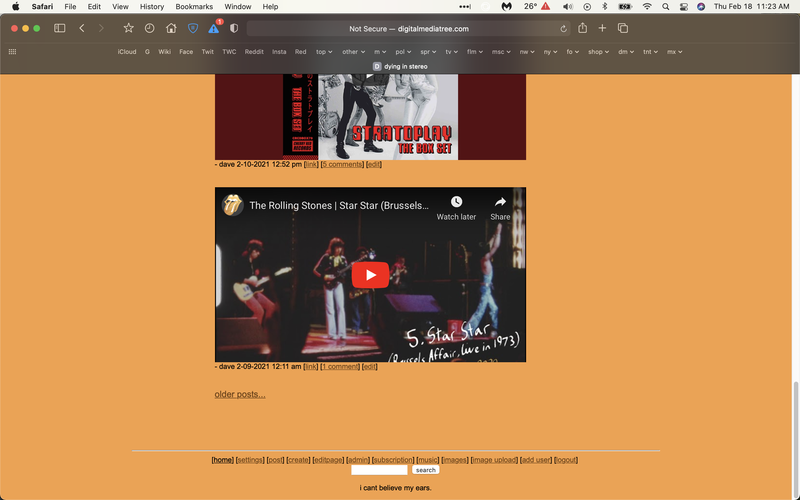The width and height of the screenshot is (800, 500).
Task: Click the address bar showing digitalmediatree.com
Action: [409, 29]
